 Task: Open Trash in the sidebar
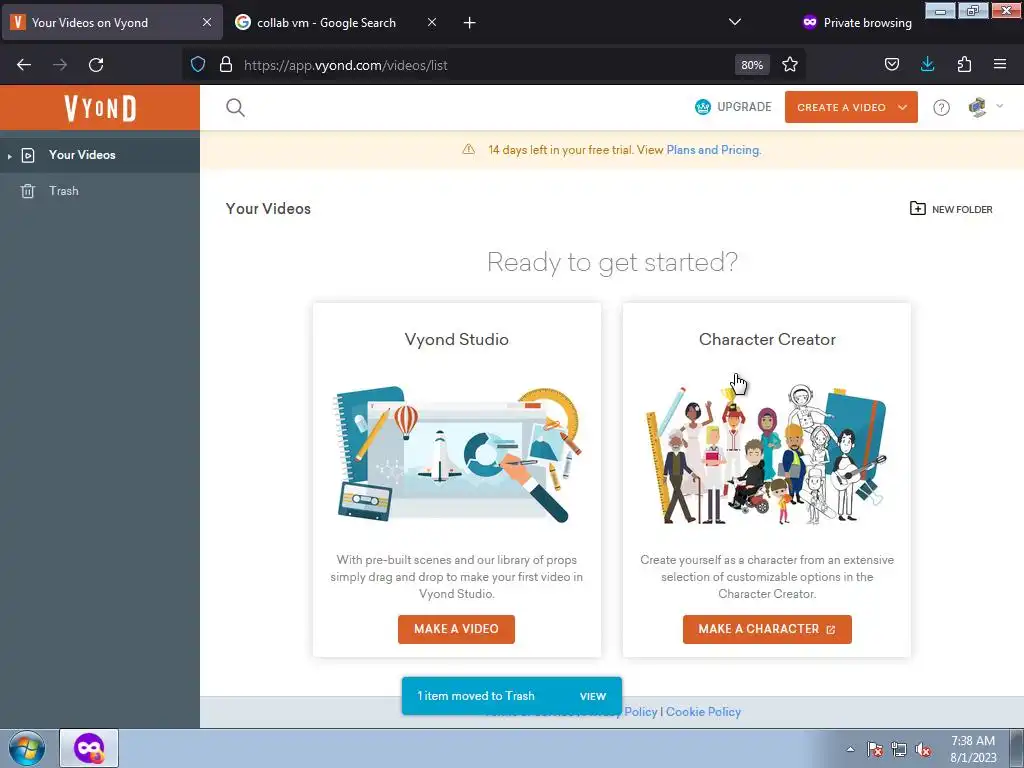click(100, 191)
